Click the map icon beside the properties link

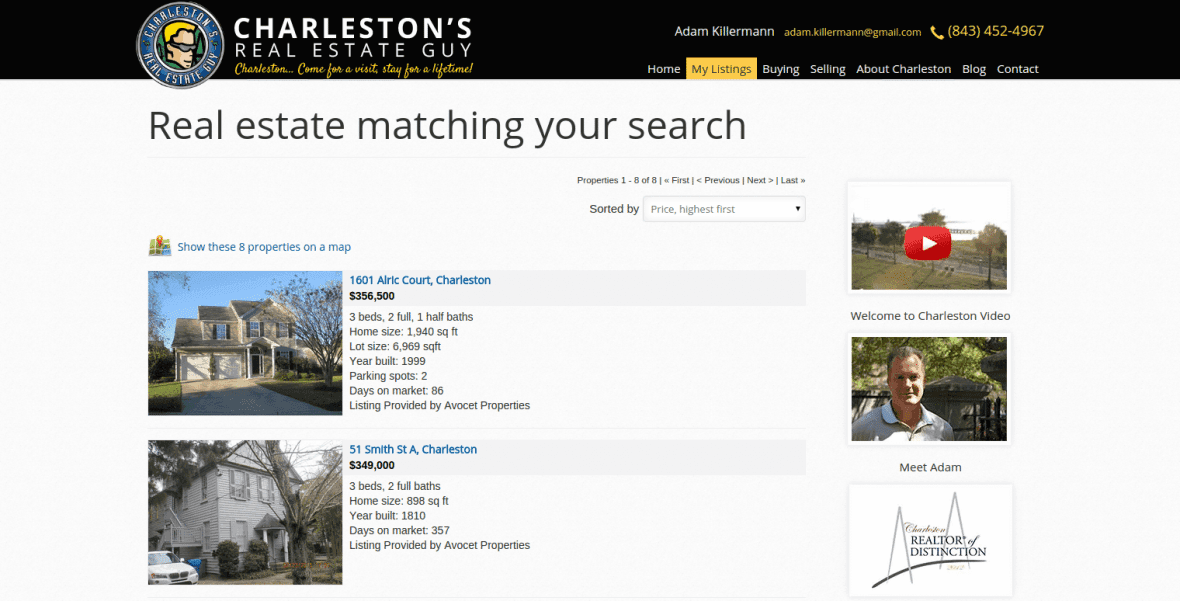(160, 245)
